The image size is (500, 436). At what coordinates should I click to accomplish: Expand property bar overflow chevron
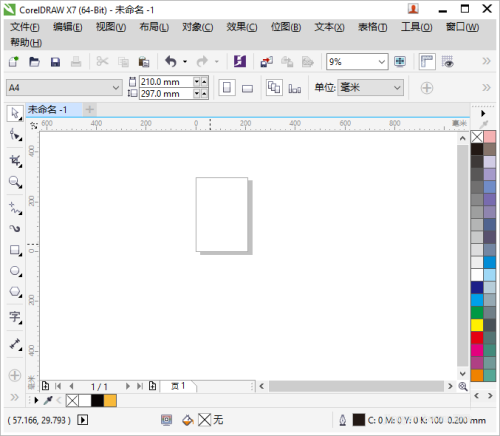coord(486,88)
